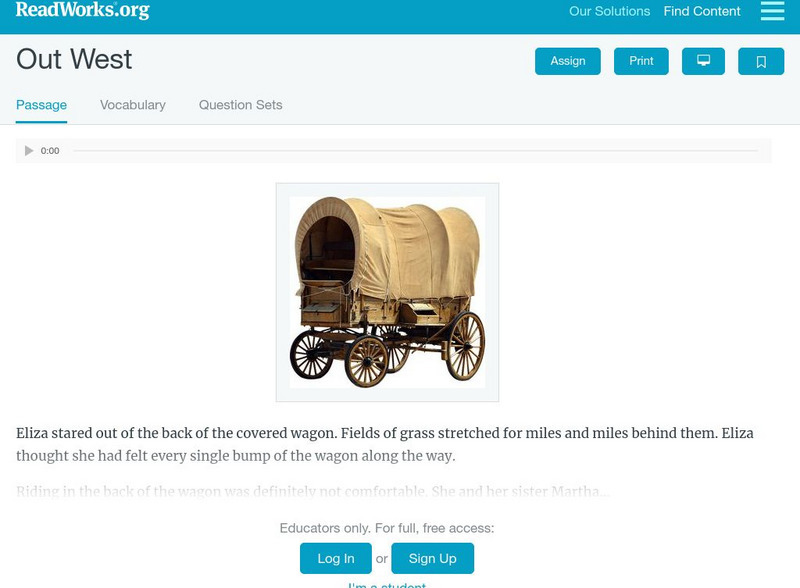Click the Sign Up button
This screenshot has width=800, height=588.
tap(432, 558)
